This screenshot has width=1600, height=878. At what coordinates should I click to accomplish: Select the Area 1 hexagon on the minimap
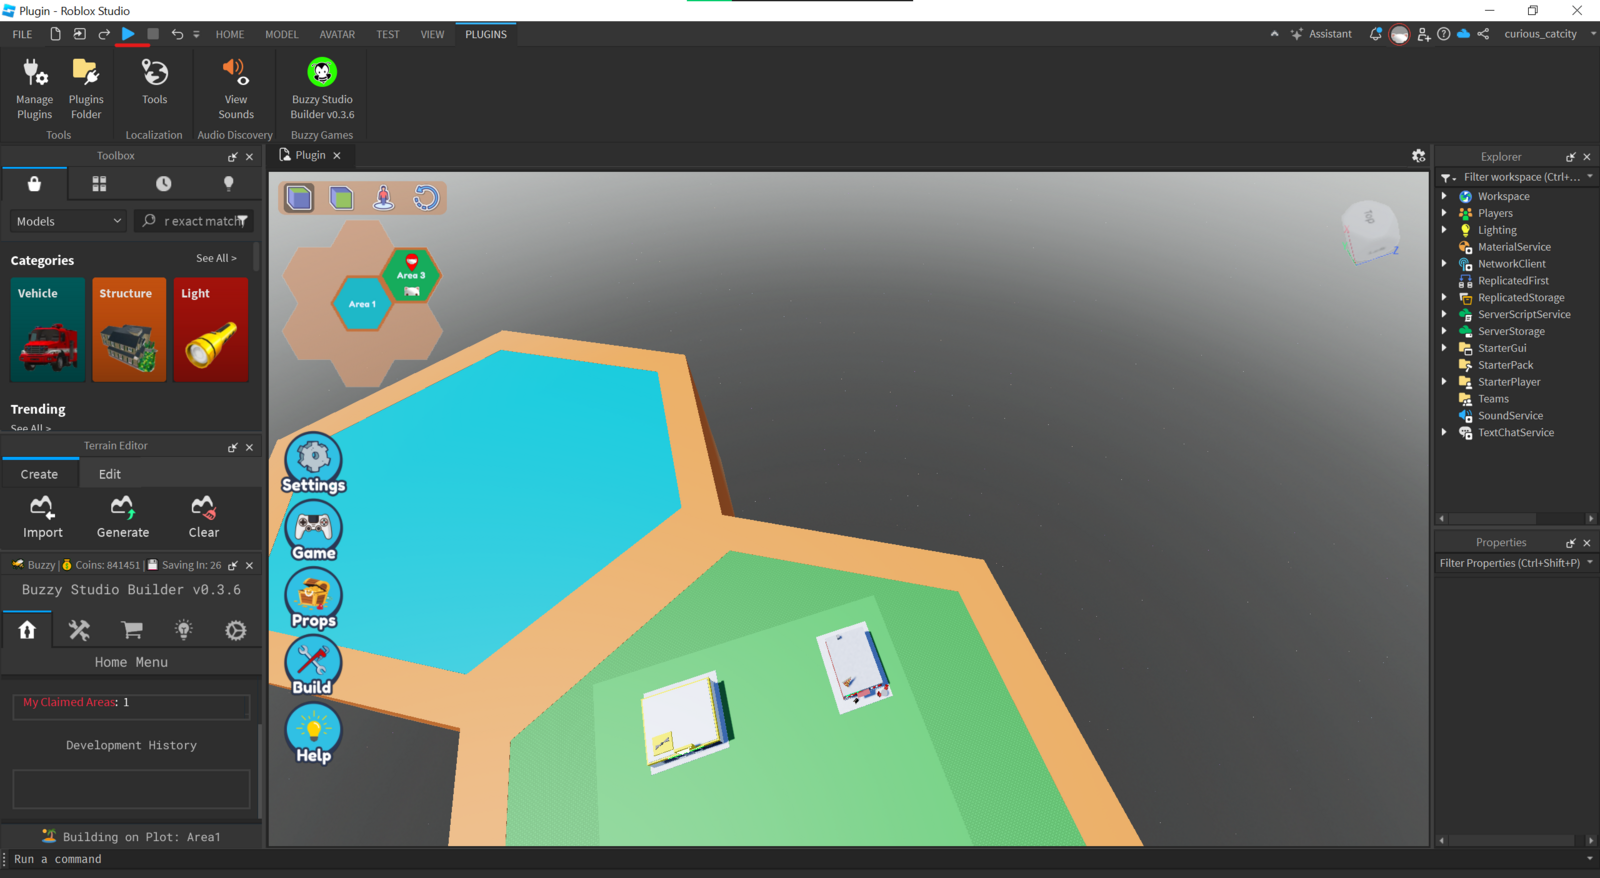point(361,304)
